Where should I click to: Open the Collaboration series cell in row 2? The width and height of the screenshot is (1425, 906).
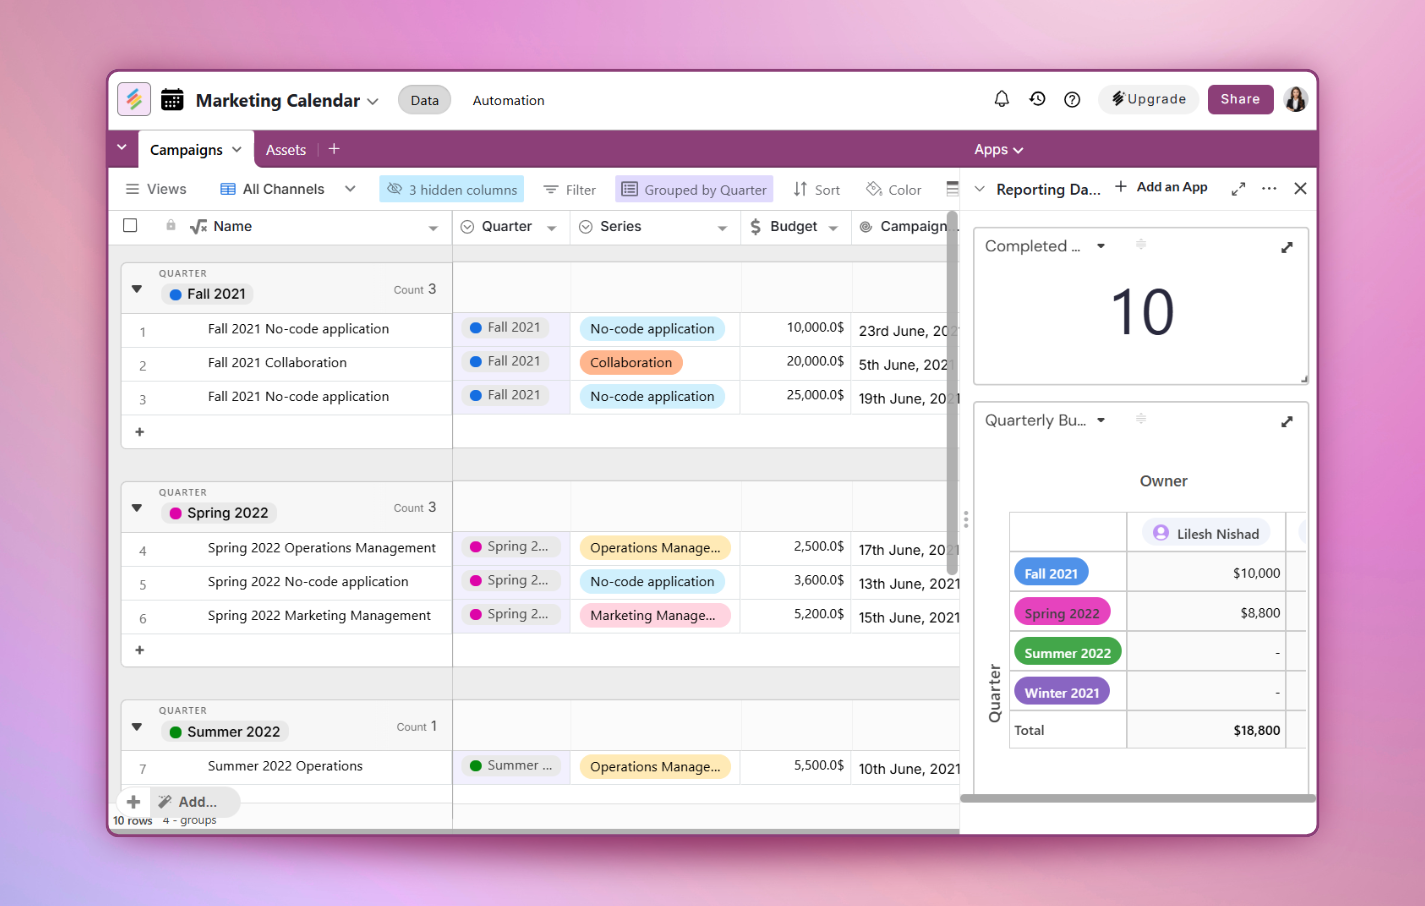pyautogui.click(x=631, y=363)
